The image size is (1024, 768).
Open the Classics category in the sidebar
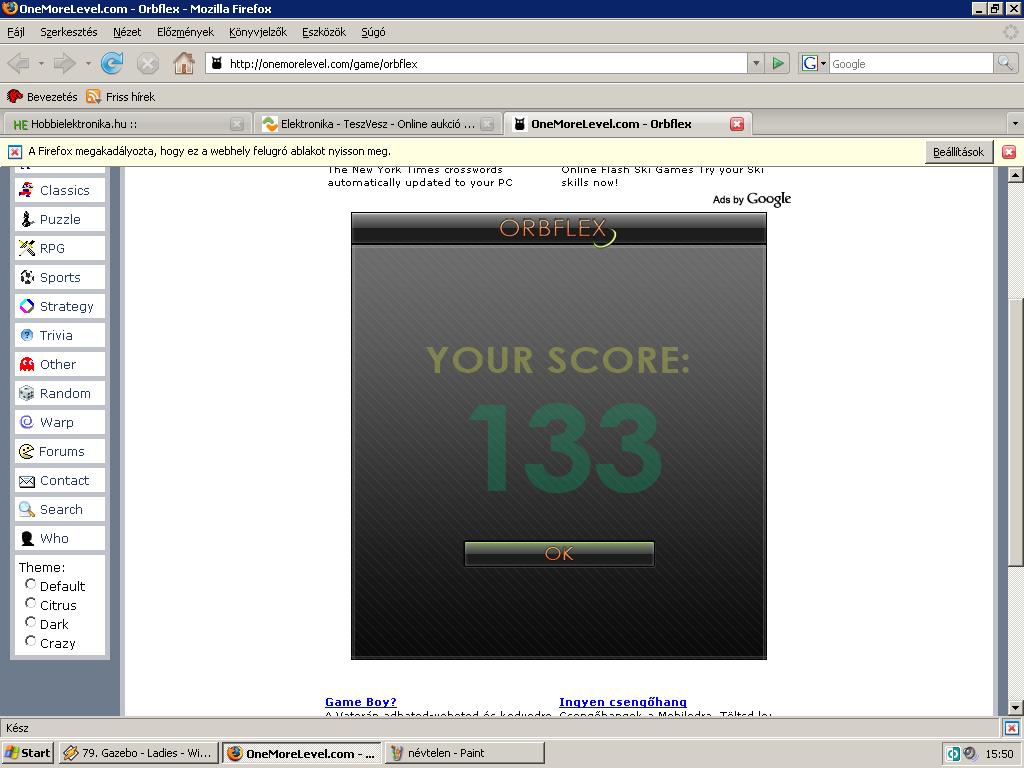pyautogui.click(x=59, y=191)
